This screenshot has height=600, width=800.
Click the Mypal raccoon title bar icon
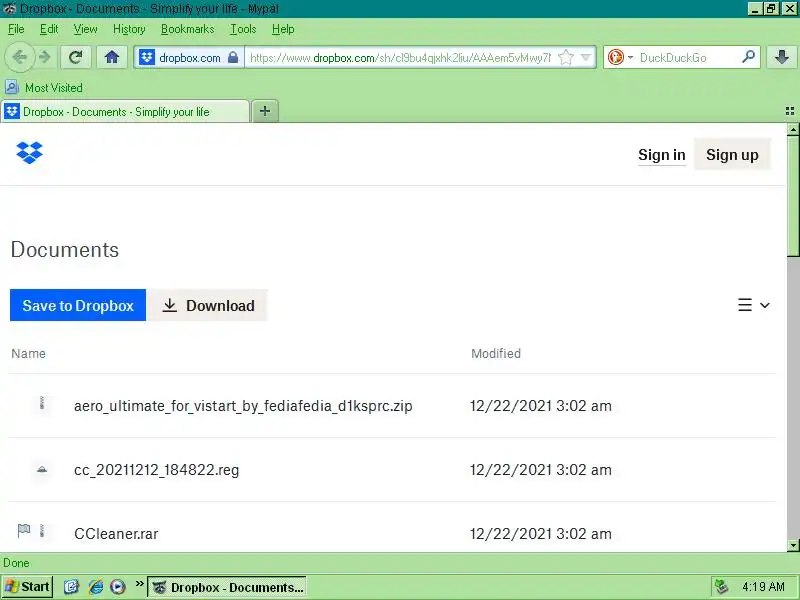pos(9,9)
